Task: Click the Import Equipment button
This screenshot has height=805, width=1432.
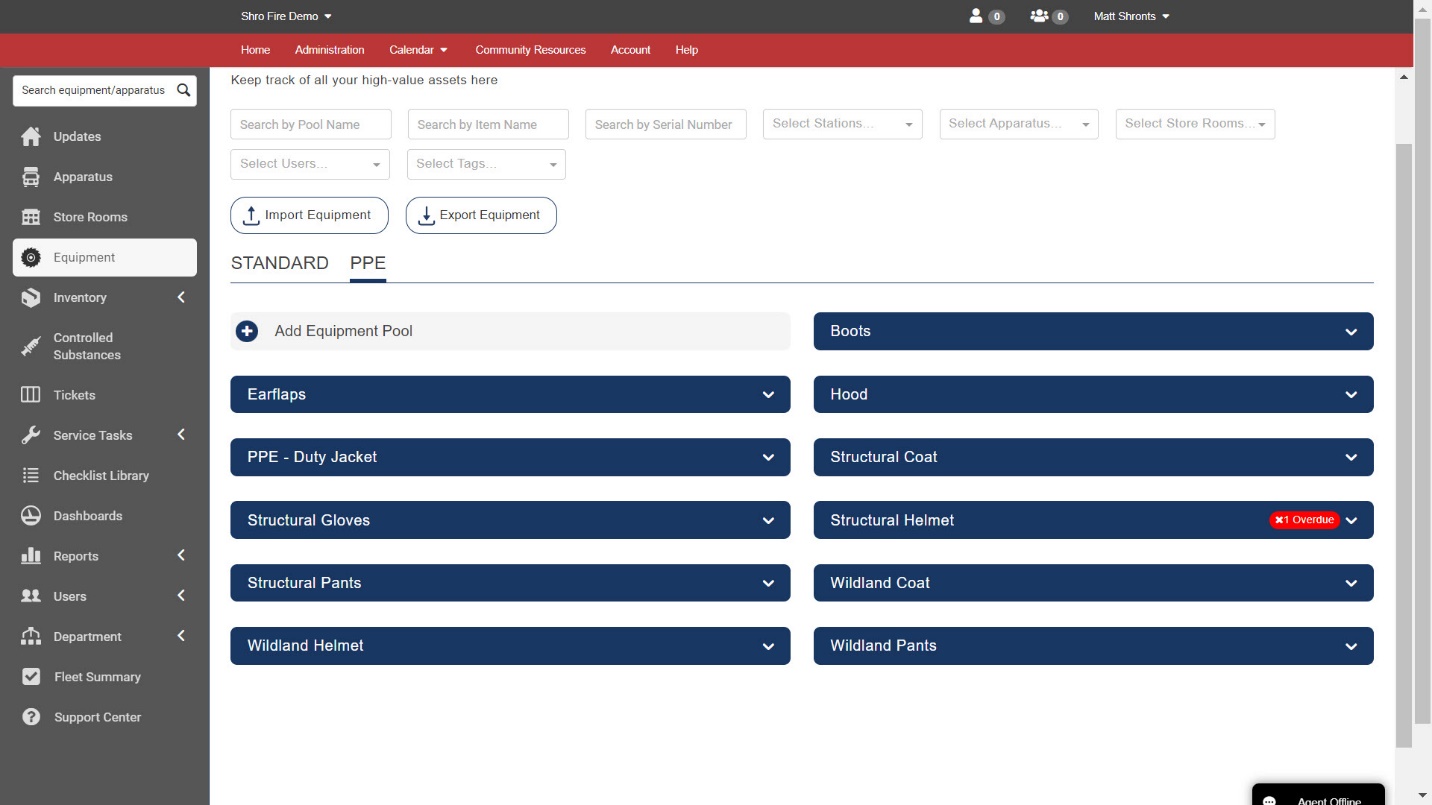Action: (x=309, y=215)
